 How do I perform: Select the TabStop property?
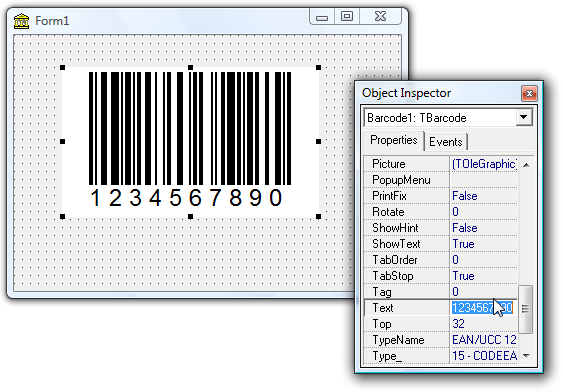(x=406, y=276)
